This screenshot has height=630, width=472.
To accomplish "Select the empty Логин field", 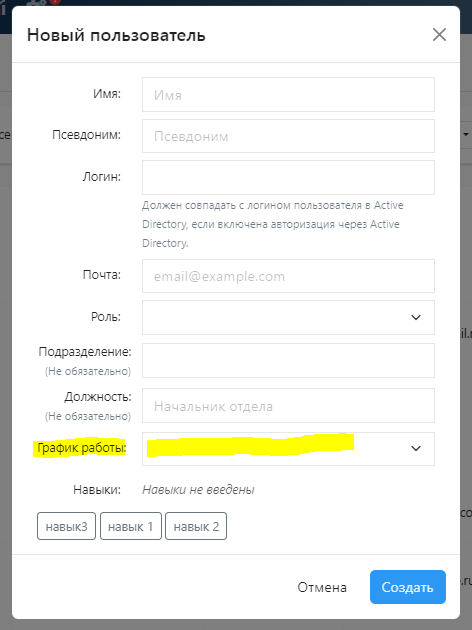I will click(x=288, y=177).
